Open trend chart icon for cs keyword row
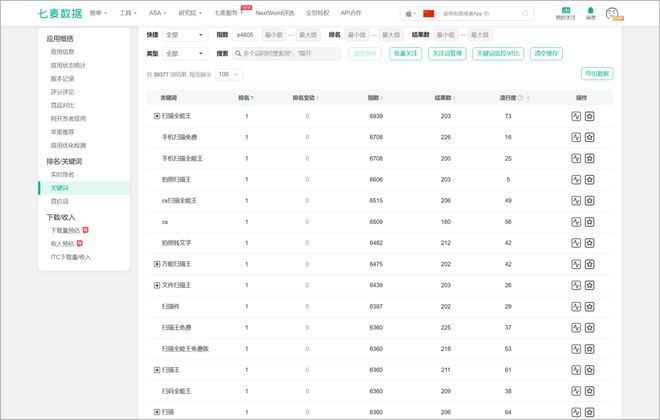The height and width of the screenshot is (420, 660). coord(576,222)
